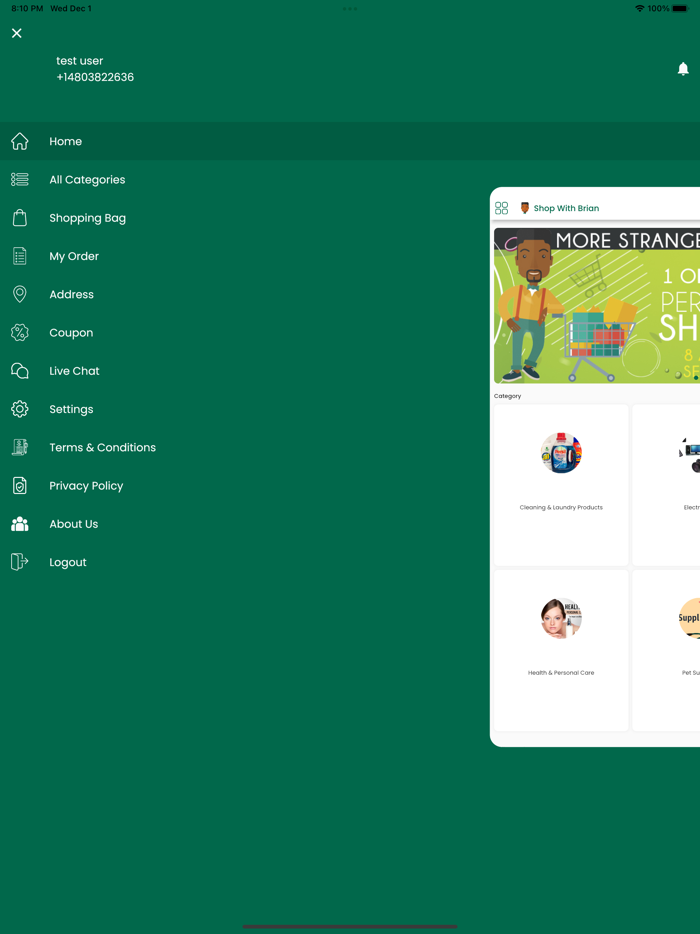
Task: Click the Shop With Brian avatar logo
Action: 525,208
